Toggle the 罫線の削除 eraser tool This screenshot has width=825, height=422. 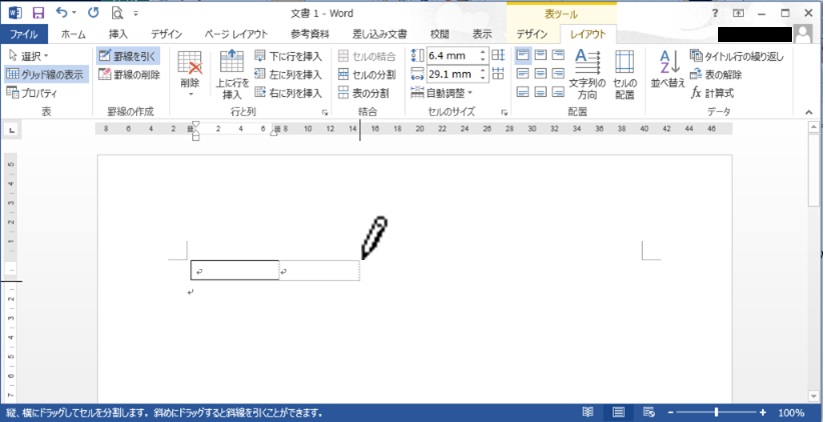pyautogui.click(x=129, y=75)
